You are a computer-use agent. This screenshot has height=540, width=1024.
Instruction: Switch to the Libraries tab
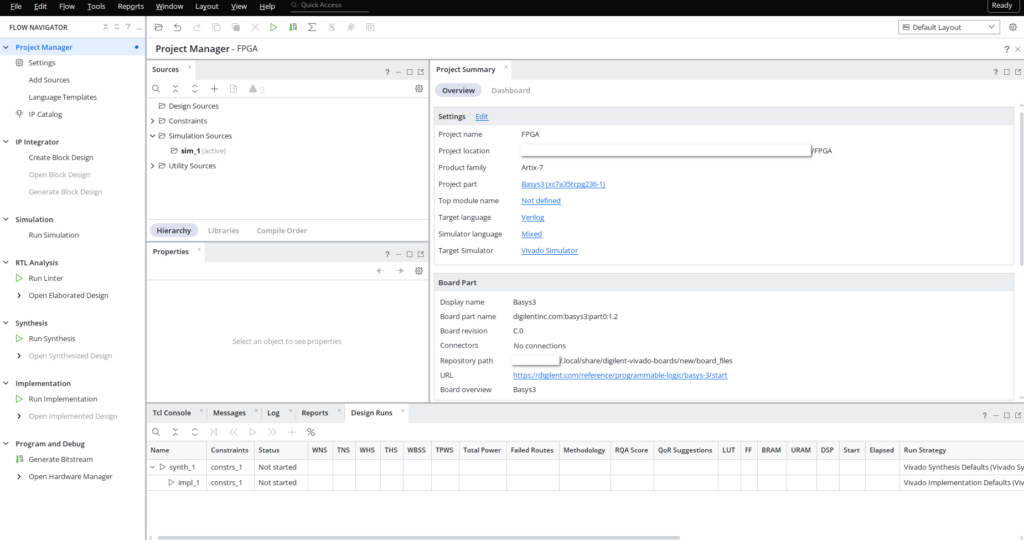point(223,230)
